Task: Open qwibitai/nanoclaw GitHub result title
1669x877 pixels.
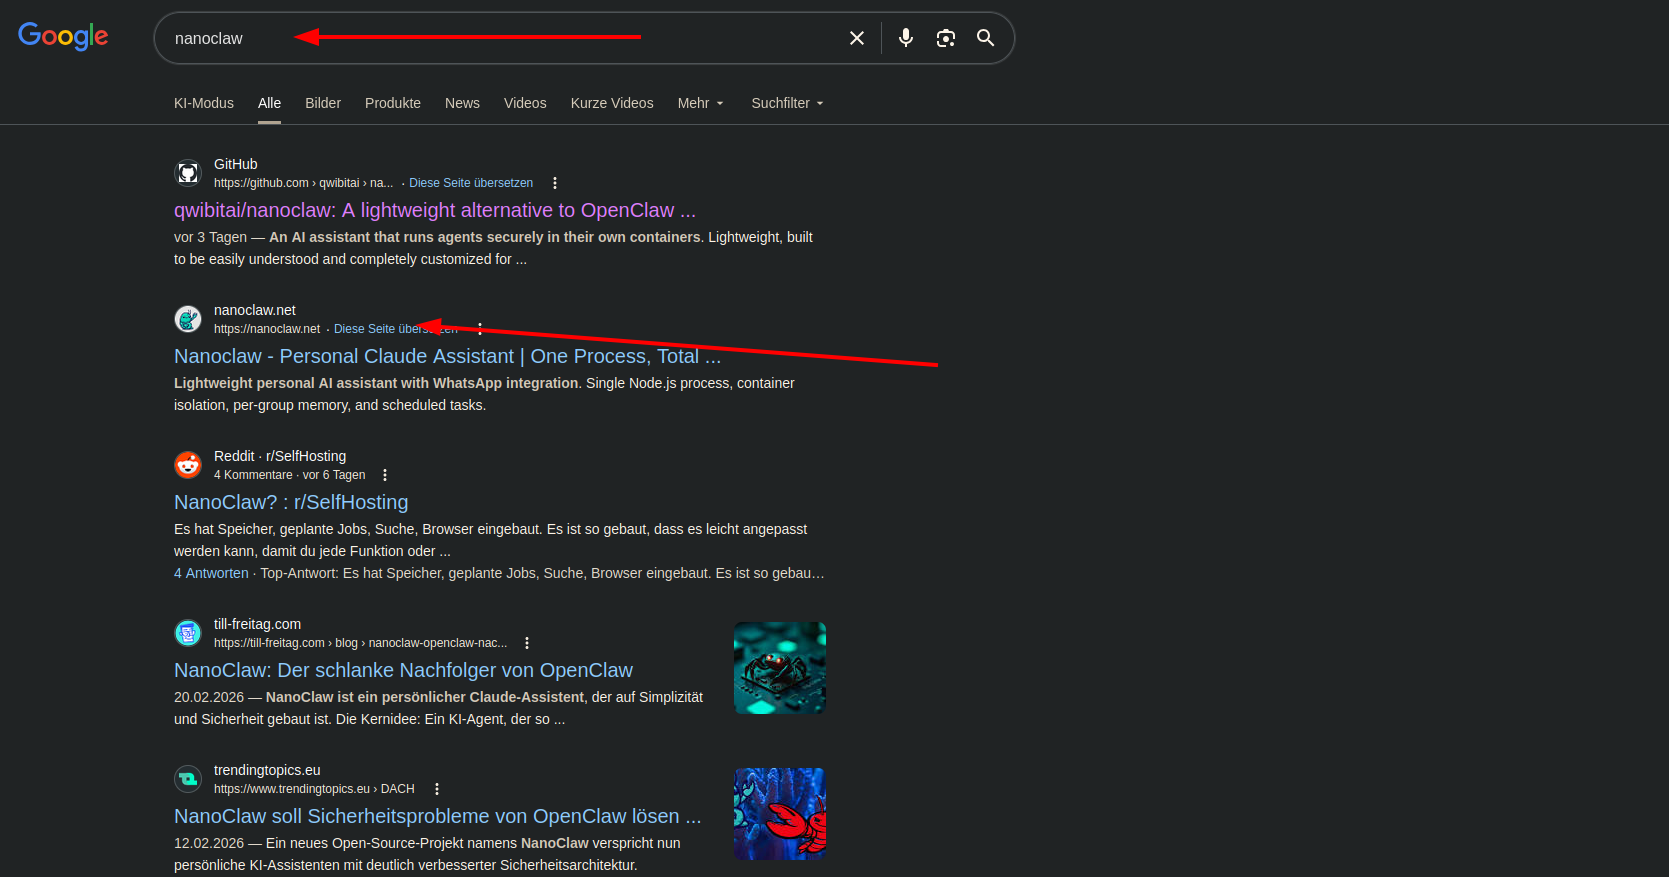Action: 435,210
